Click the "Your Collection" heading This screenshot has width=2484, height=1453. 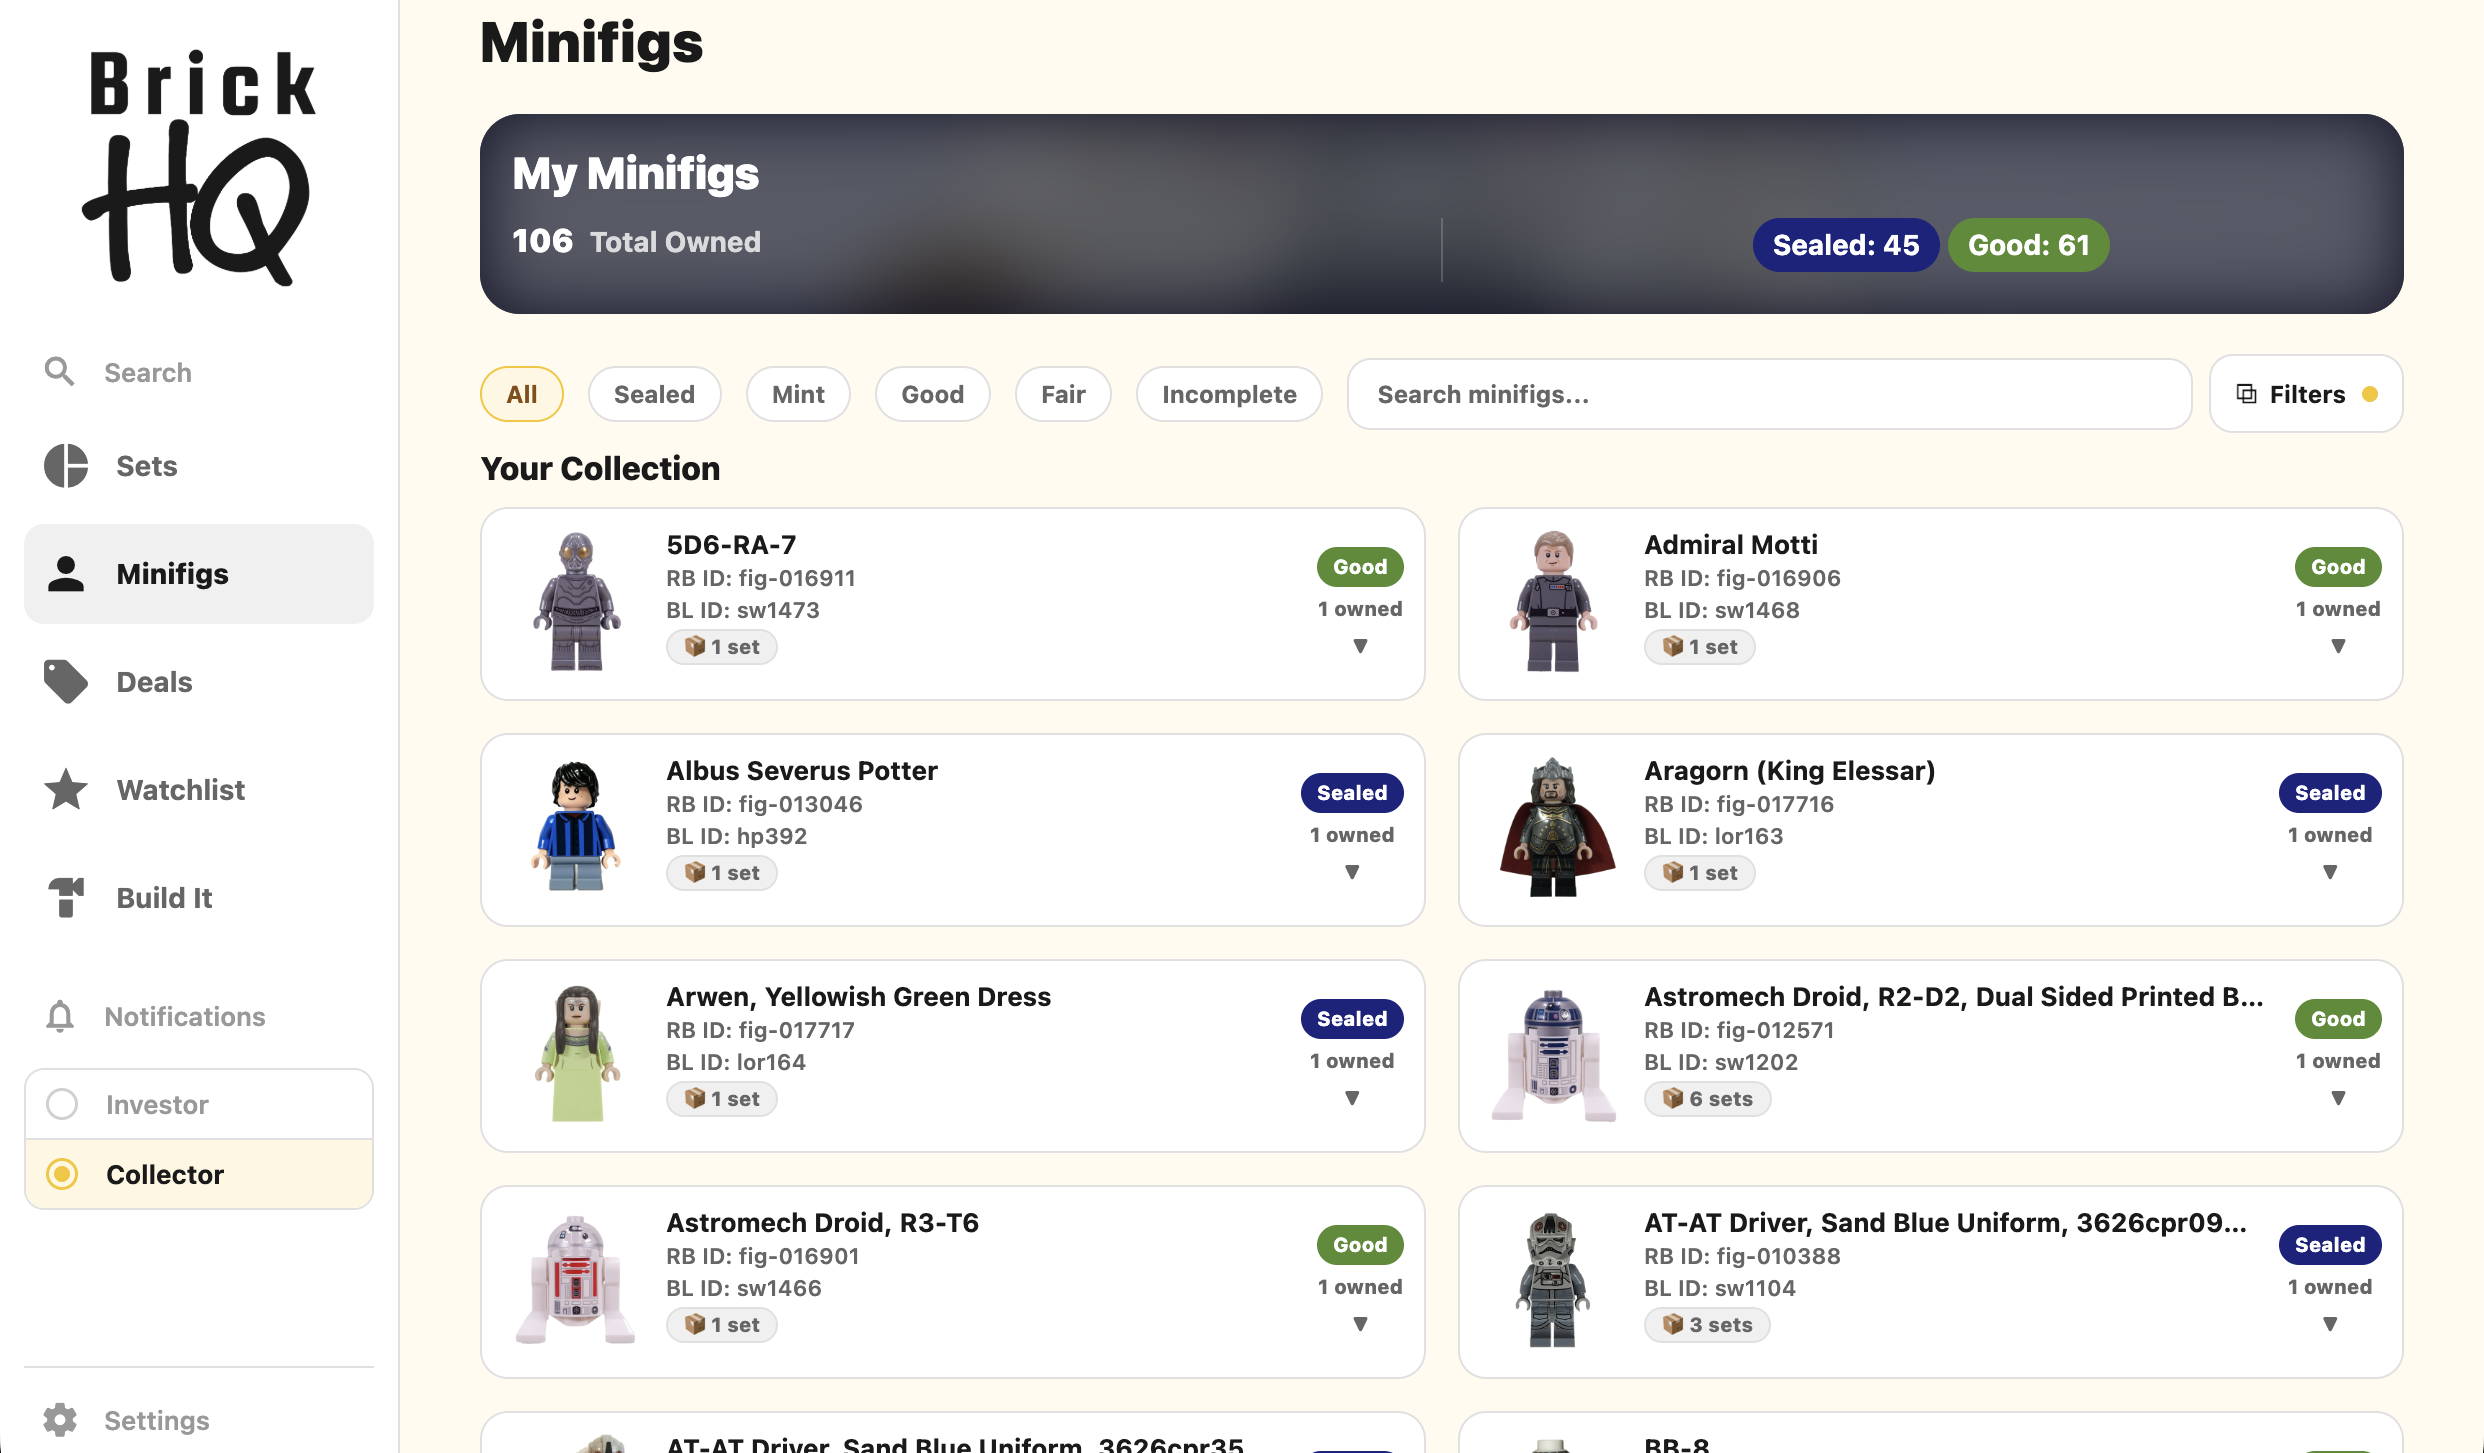click(x=600, y=468)
